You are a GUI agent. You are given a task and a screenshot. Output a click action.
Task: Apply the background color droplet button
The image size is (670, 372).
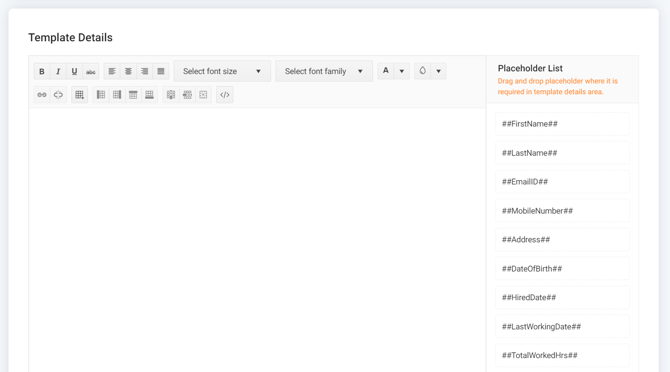[423, 71]
